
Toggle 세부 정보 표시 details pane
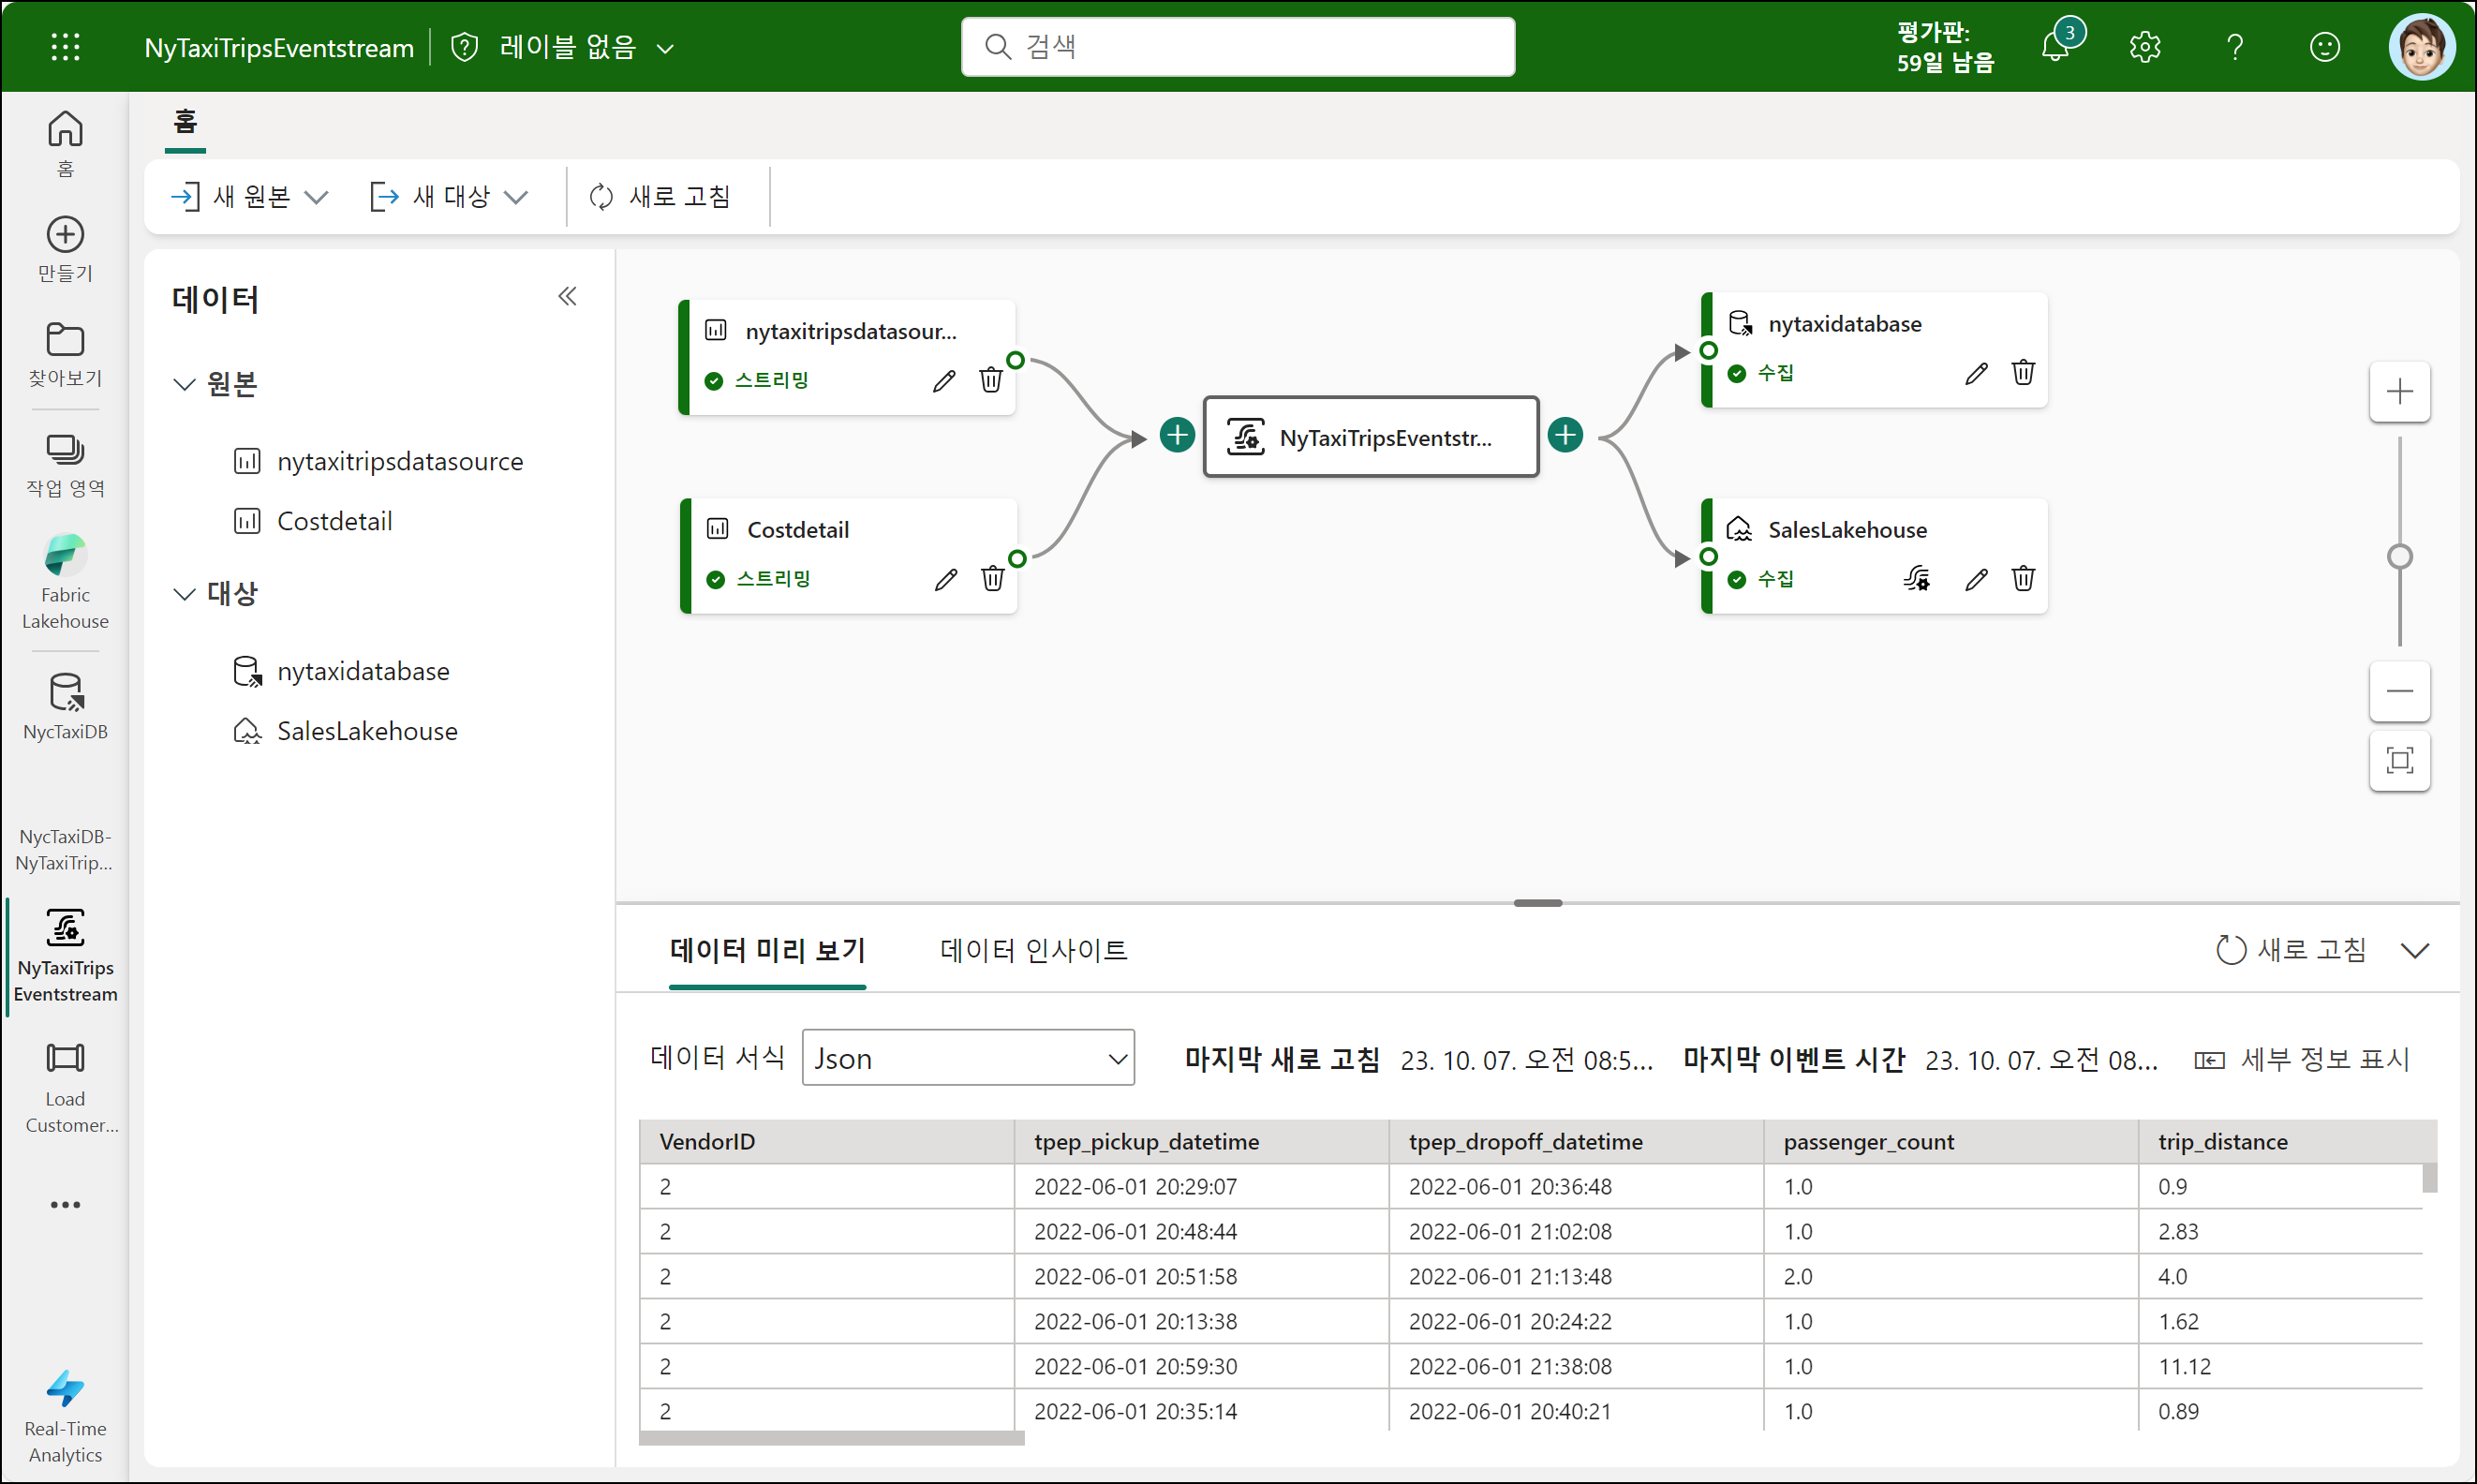(x=2302, y=1059)
